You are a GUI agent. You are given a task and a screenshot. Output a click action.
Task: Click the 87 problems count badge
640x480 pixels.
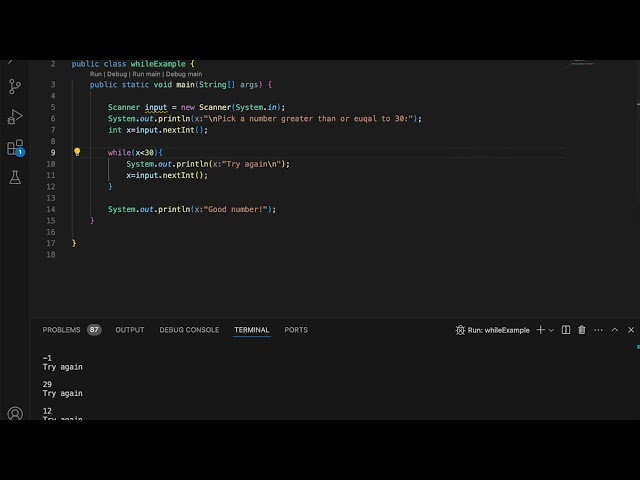pos(94,329)
